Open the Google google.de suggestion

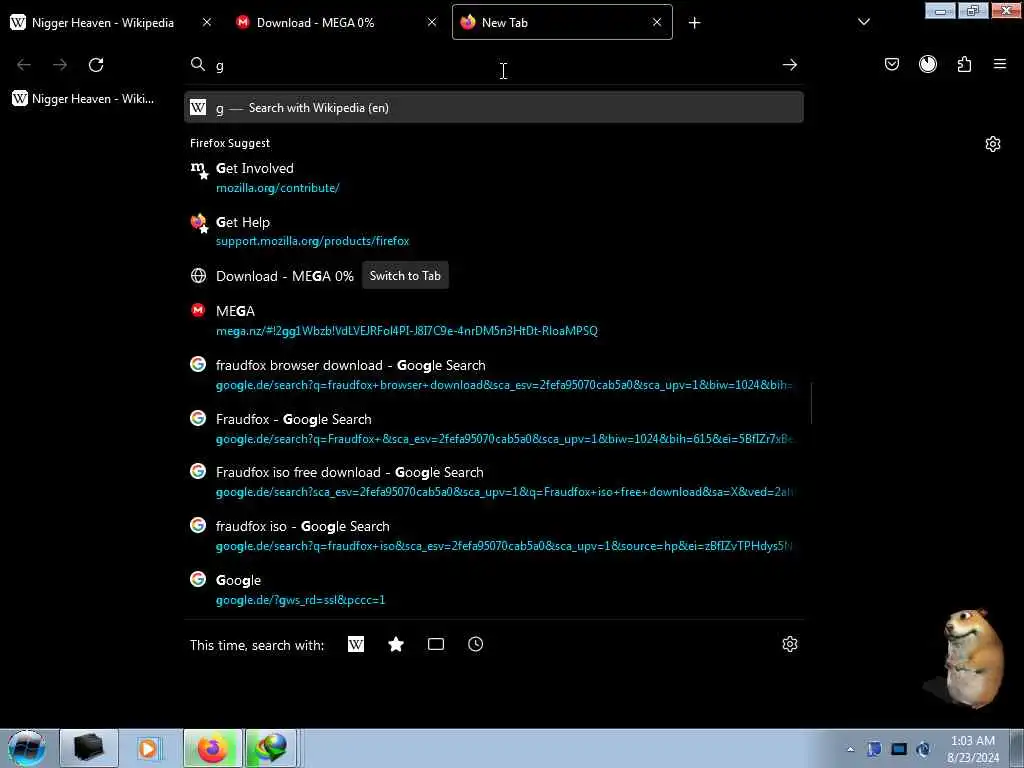point(494,589)
